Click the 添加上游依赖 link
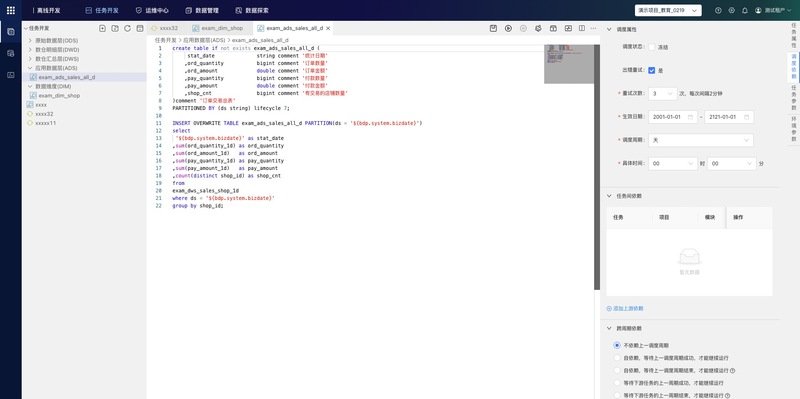800x399 pixels. pos(624,309)
